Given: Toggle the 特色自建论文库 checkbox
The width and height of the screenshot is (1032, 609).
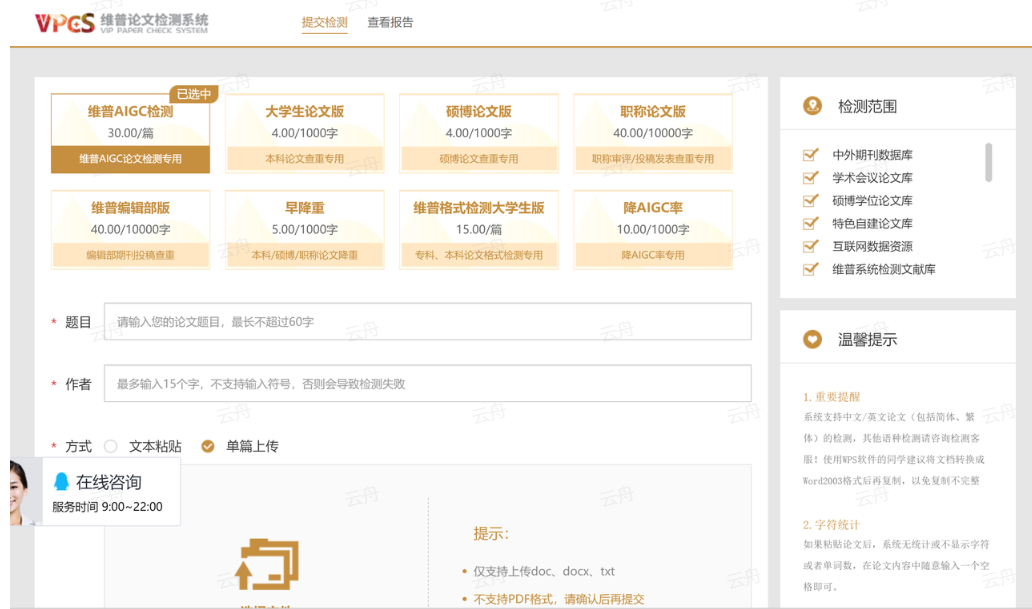Looking at the screenshot, I should pyautogui.click(x=811, y=223).
